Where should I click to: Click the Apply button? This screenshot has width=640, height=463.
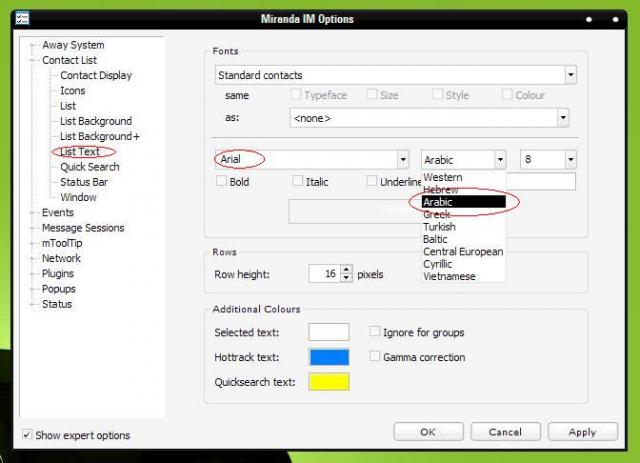point(582,432)
